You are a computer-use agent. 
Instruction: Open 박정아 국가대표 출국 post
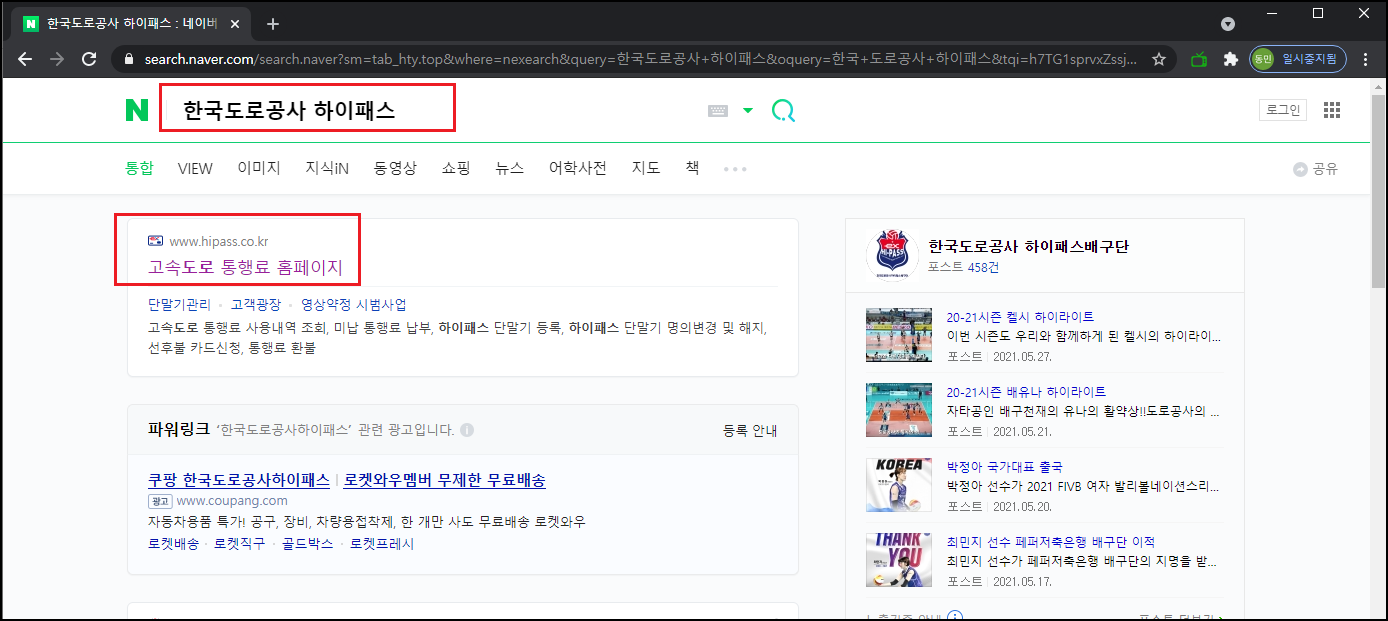pos(1005,467)
